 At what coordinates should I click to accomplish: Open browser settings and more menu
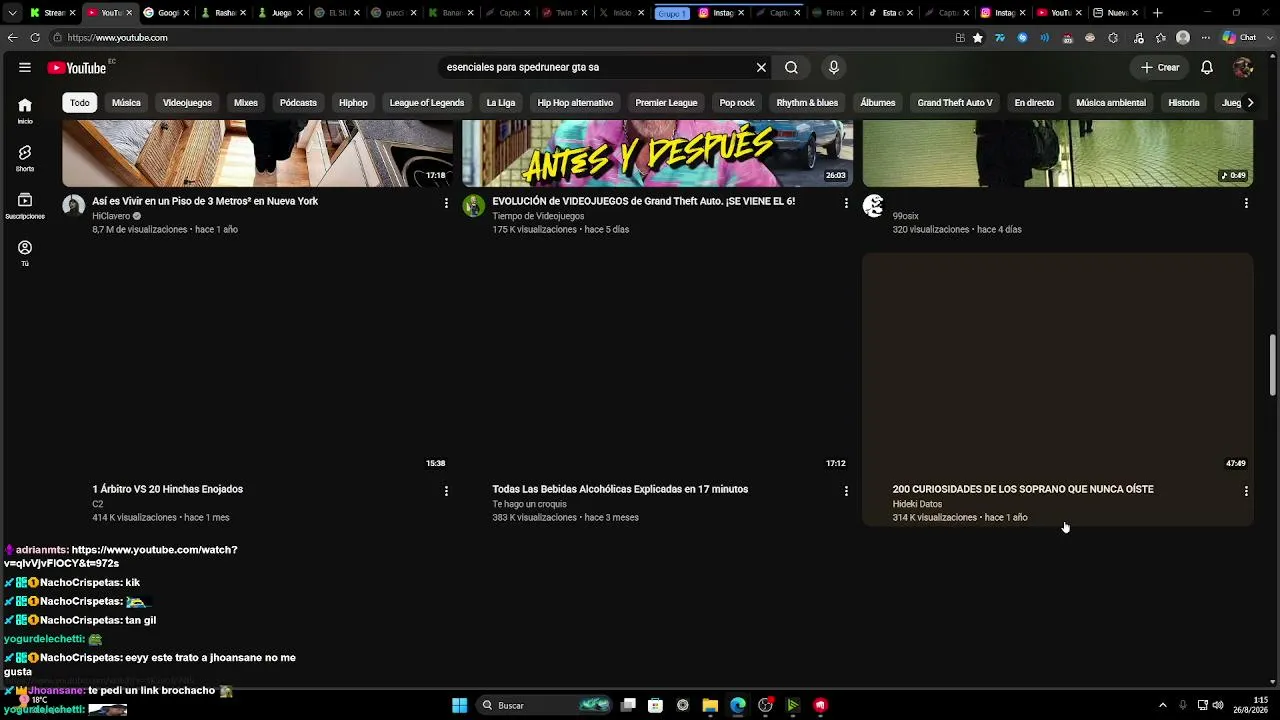pos(1205,37)
